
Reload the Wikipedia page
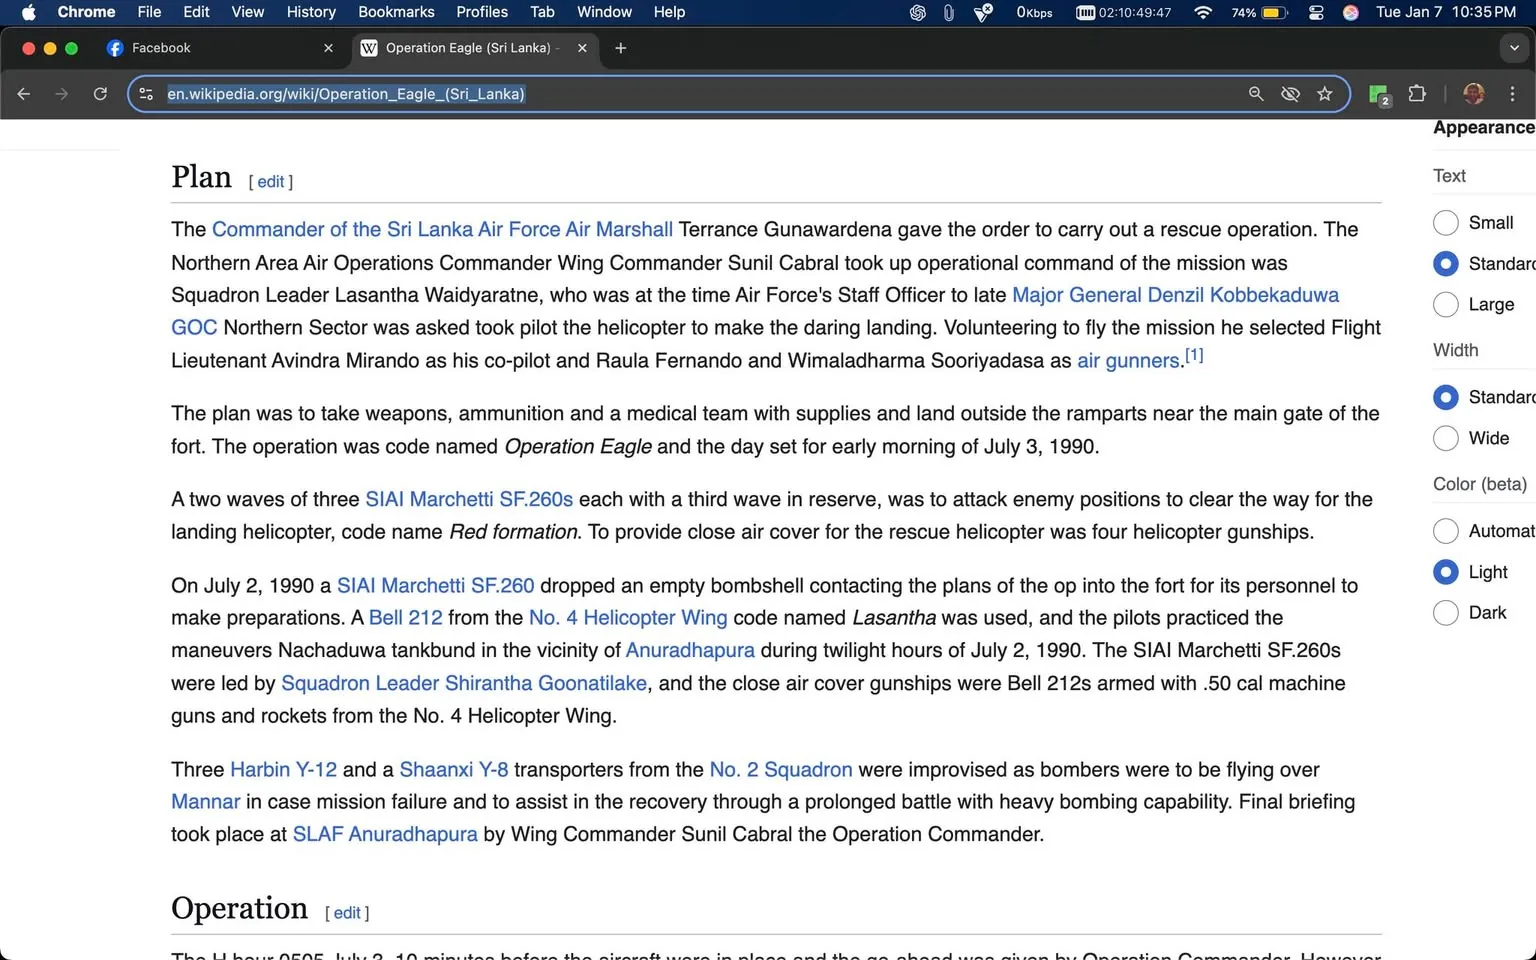[x=100, y=93]
